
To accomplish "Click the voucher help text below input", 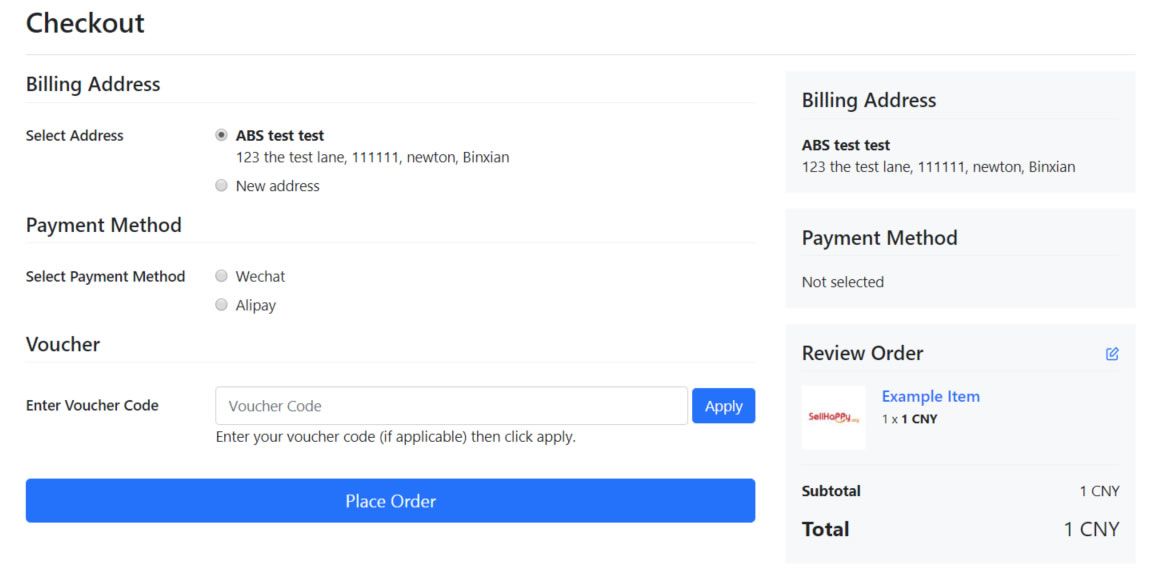I will [x=395, y=437].
